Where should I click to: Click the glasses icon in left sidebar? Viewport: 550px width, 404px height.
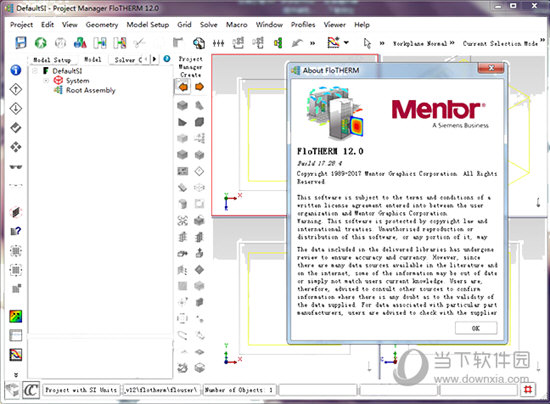16,167
